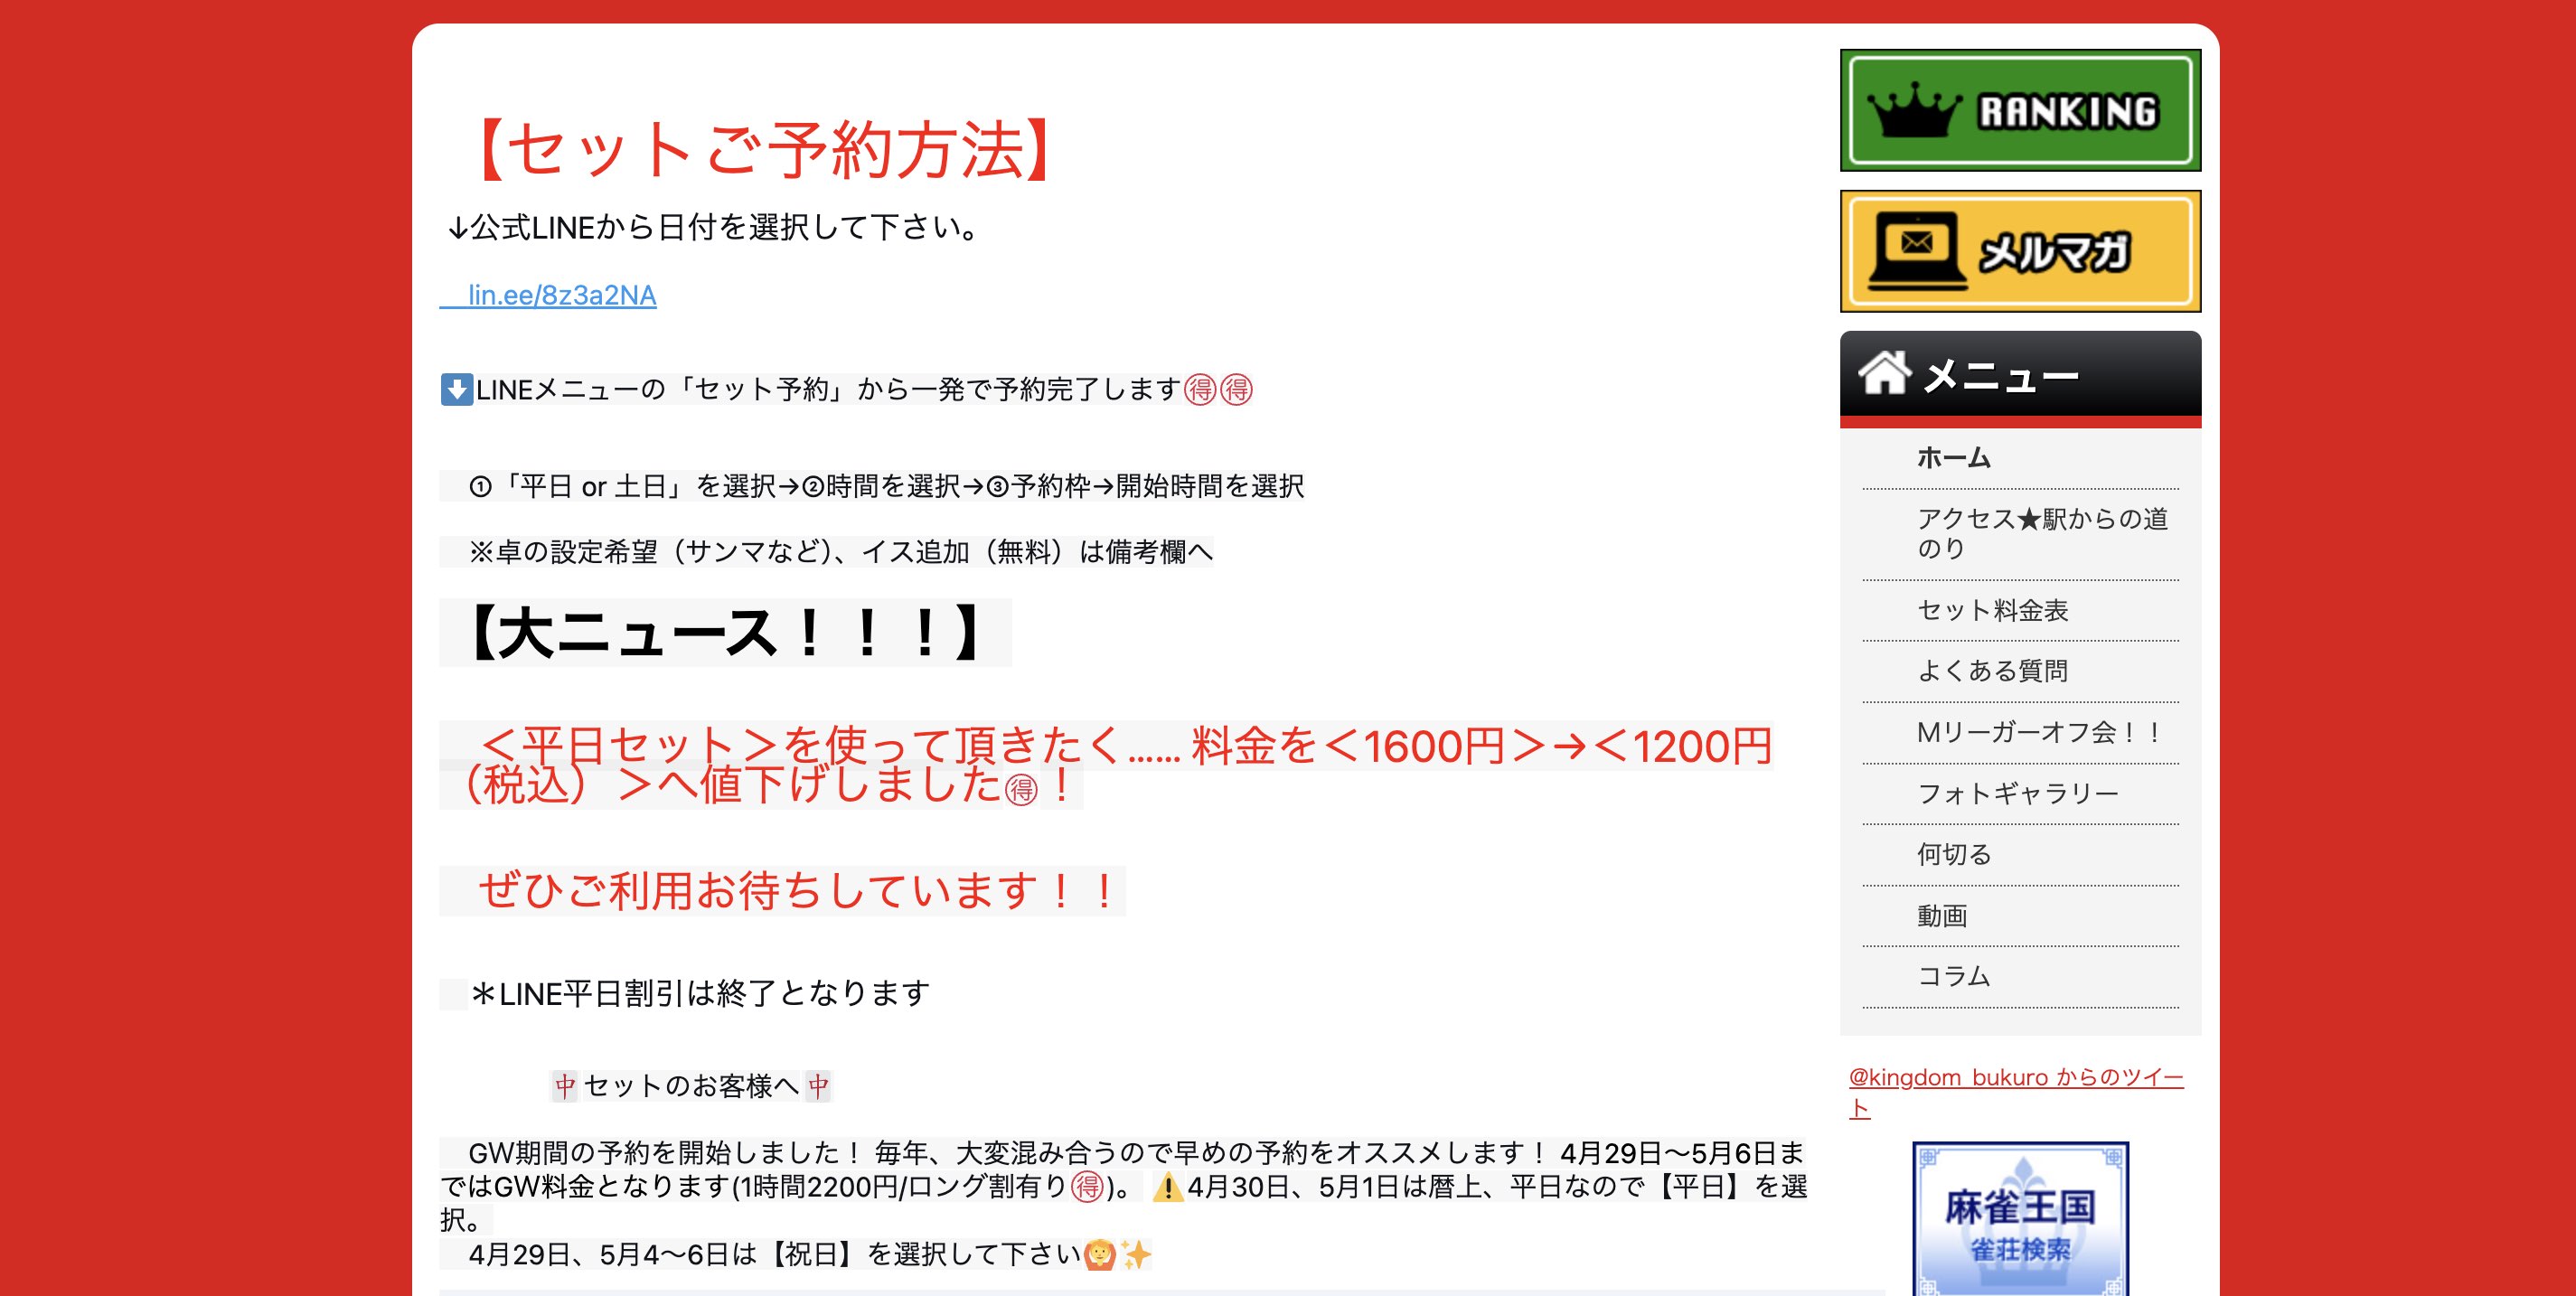Open セット料金表 from the menu
This screenshot has width=2576, height=1296.
[x=1993, y=610]
